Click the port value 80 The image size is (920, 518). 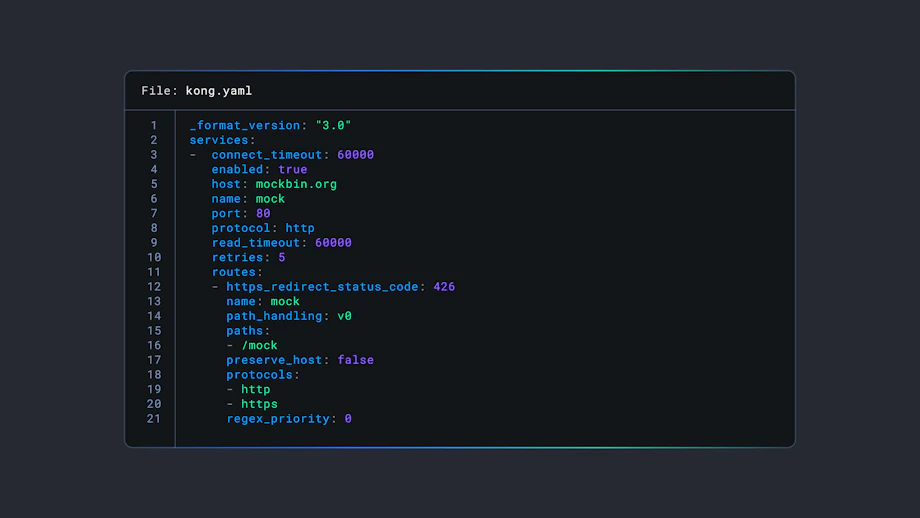point(263,213)
